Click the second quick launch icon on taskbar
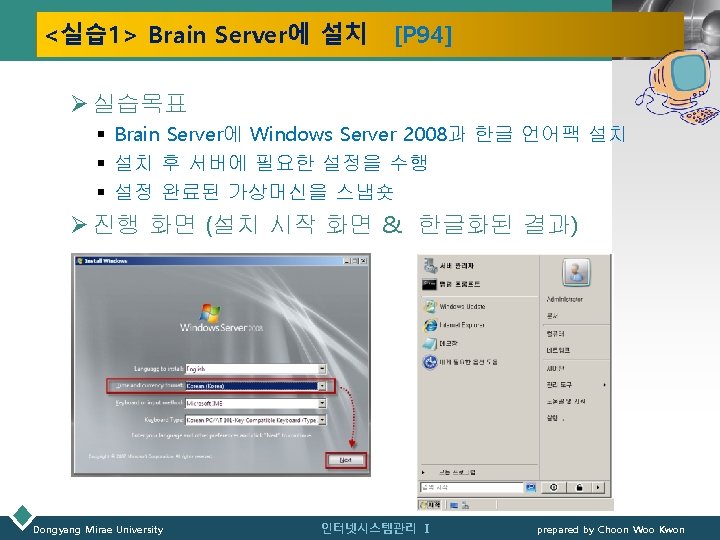The width and height of the screenshot is (720, 540). 465,506
